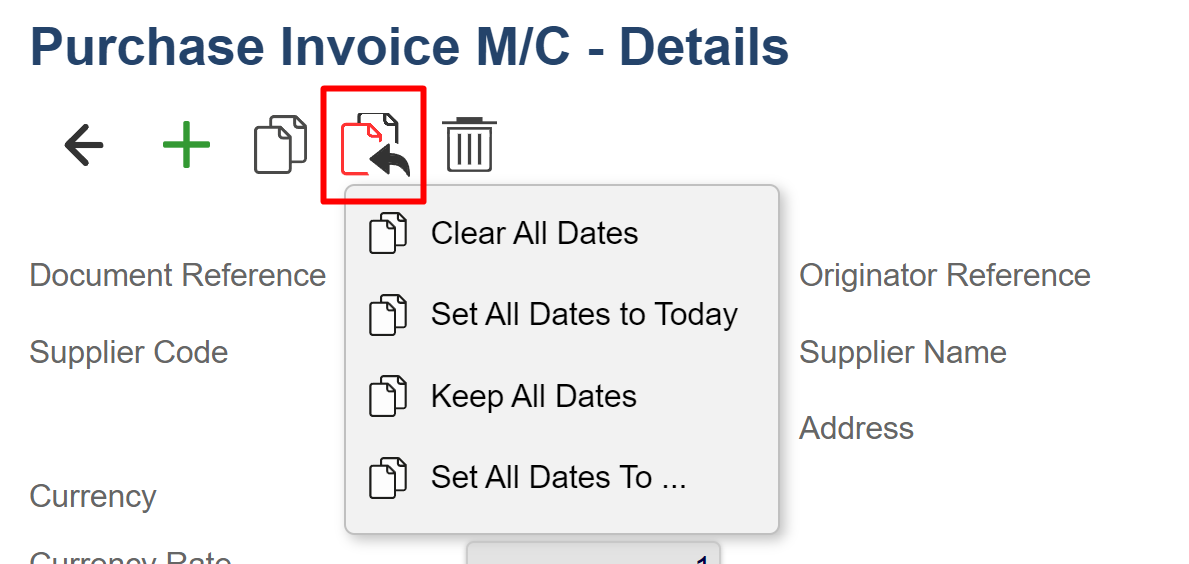Select Clear All Dates menu option
Screen dimensions: 1189x564
pyautogui.click(x=534, y=234)
